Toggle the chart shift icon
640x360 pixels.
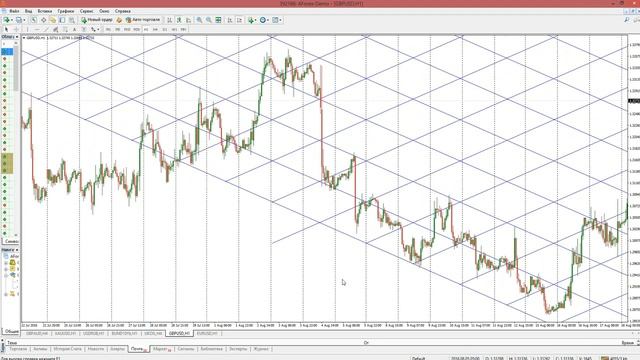pyautogui.click(x=239, y=20)
